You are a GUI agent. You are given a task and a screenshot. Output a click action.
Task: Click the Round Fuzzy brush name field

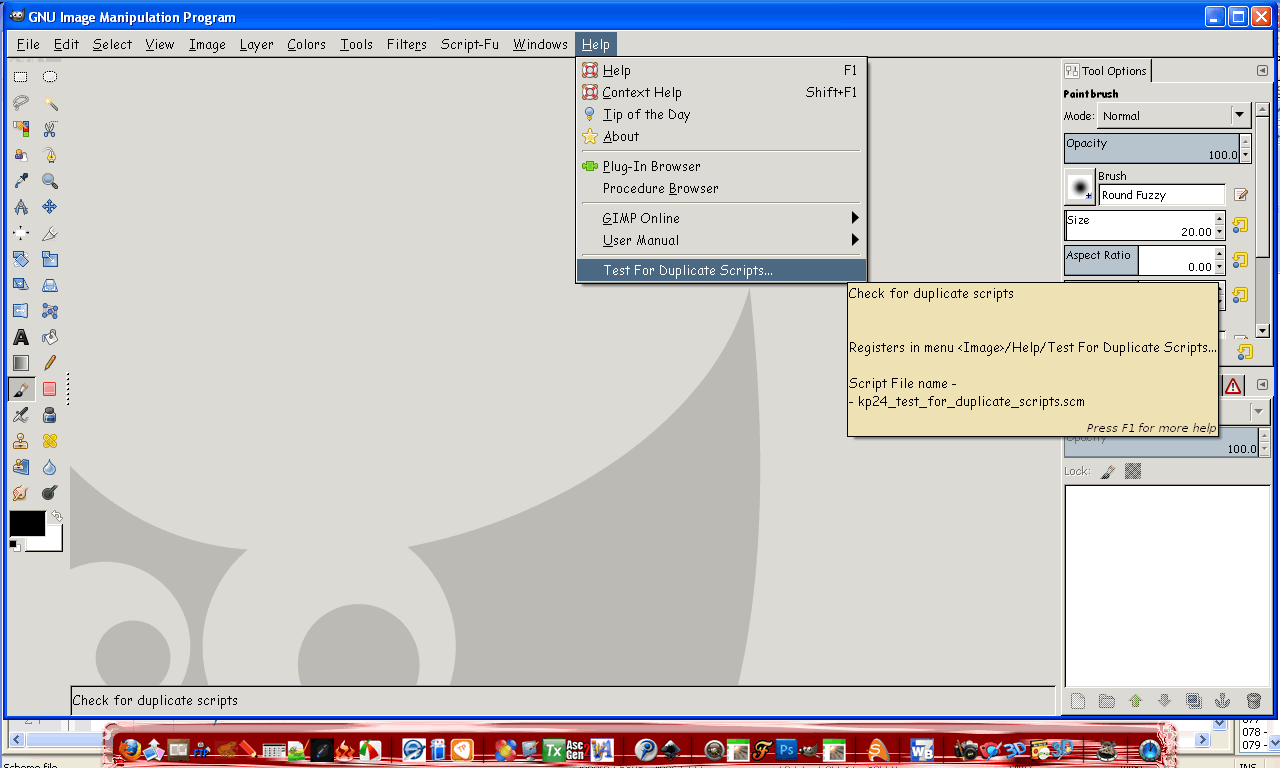pyautogui.click(x=1162, y=195)
